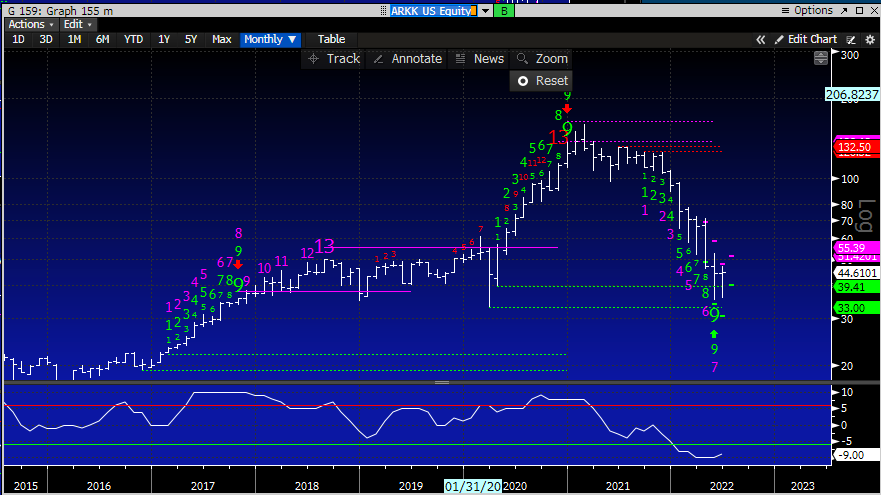881x495 pixels.
Task: Click the red 13 countdown label near 2021
Action: click(559, 137)
